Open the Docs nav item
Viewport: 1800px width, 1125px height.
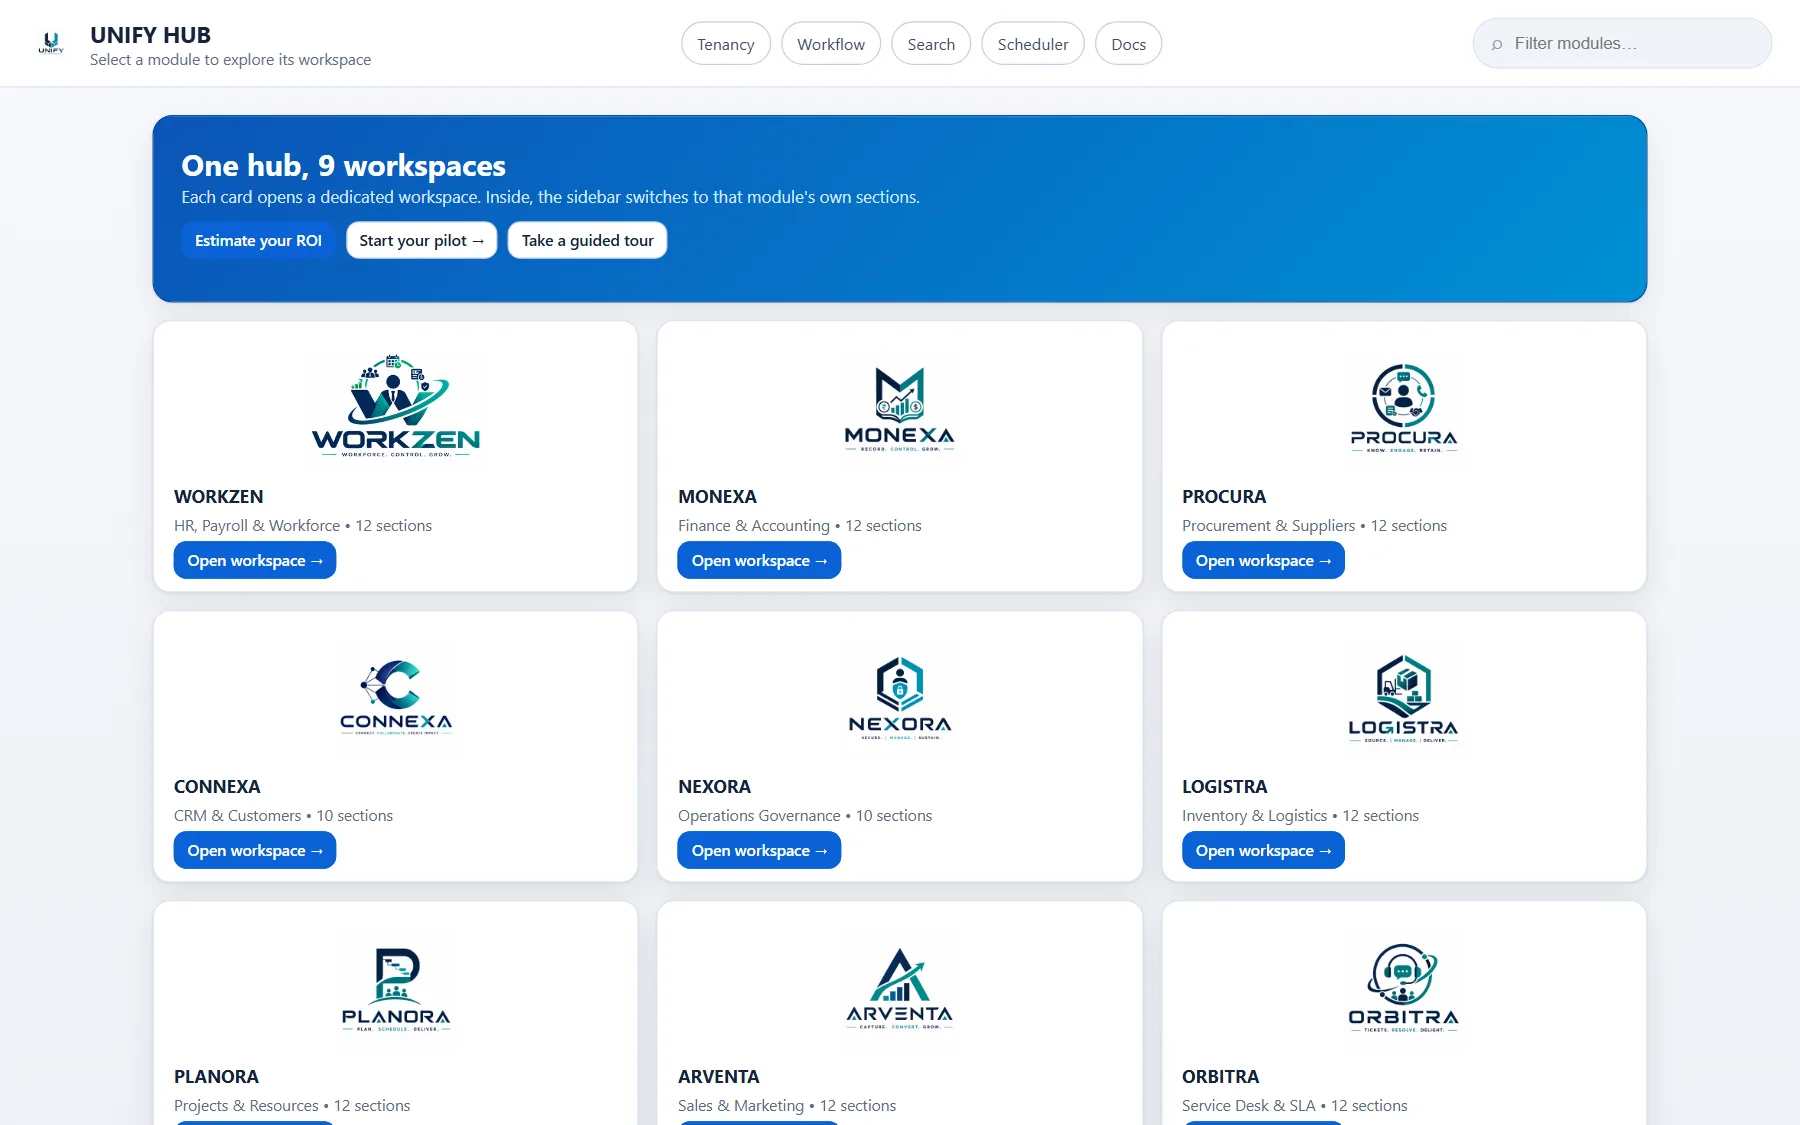[1129, 44]
